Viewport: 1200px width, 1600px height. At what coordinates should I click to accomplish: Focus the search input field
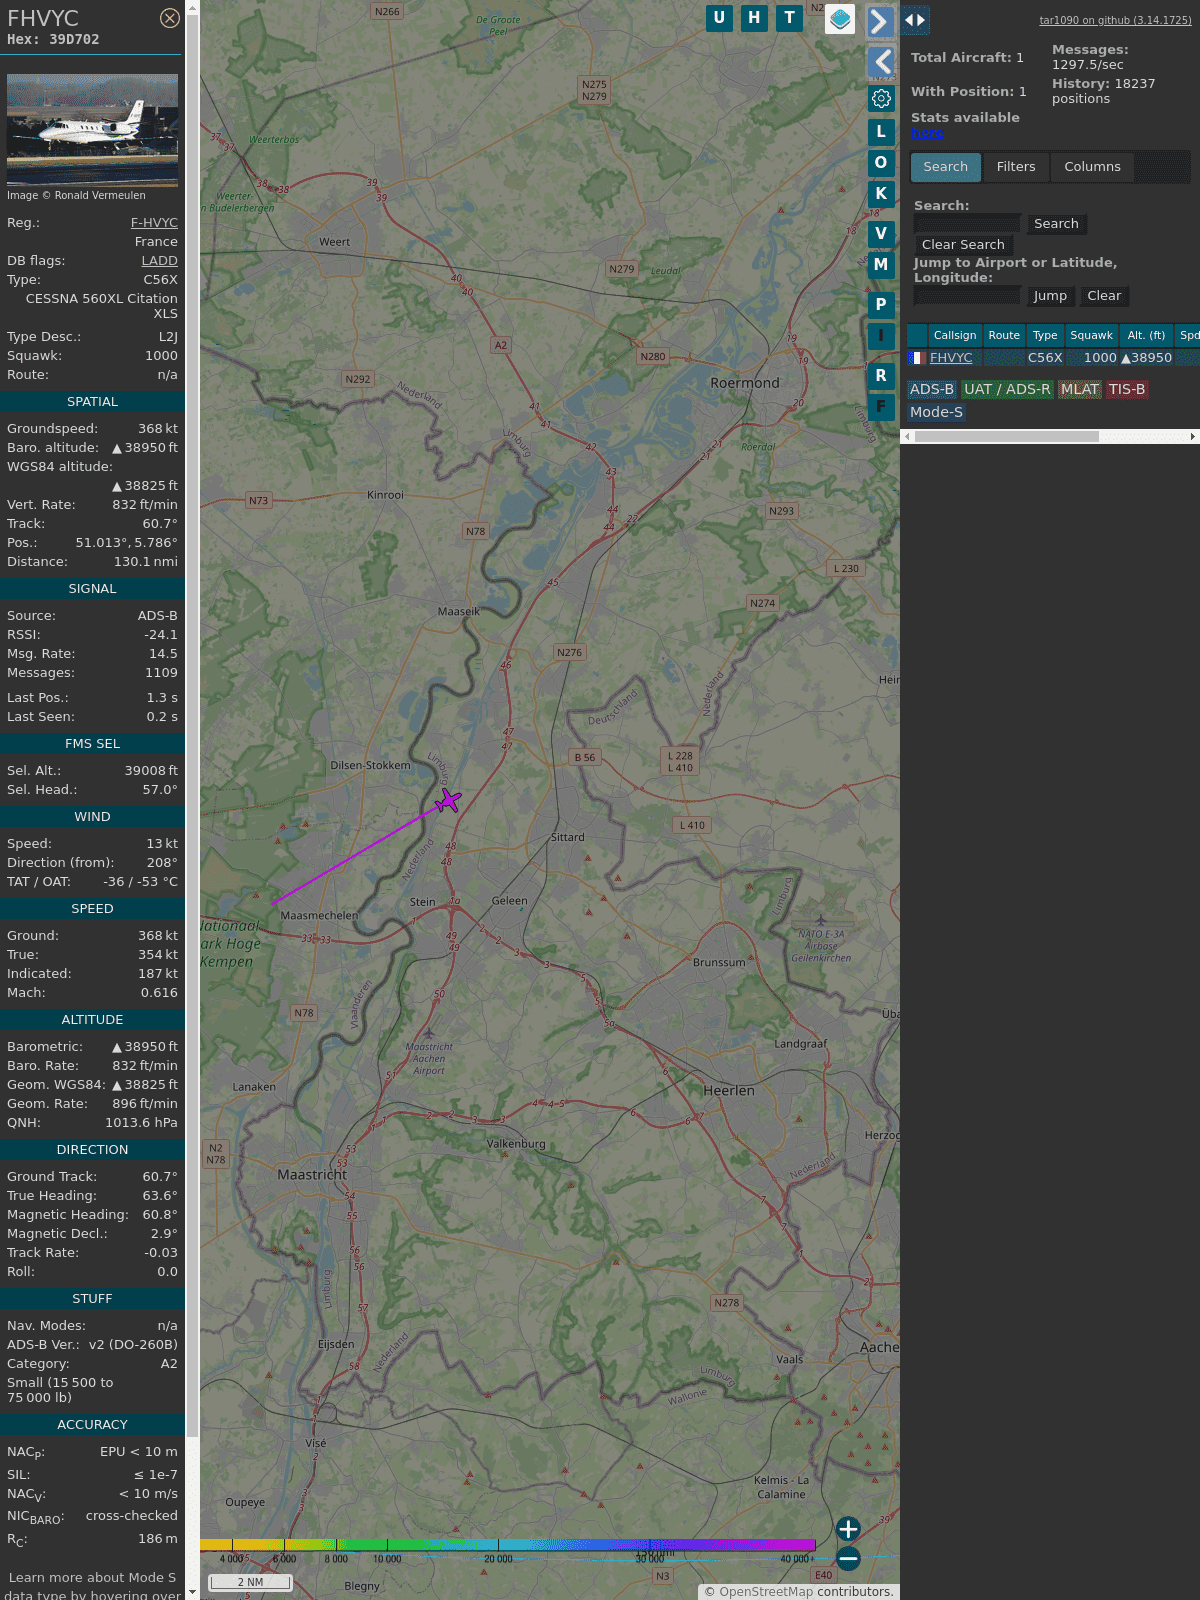click(967, 224)
